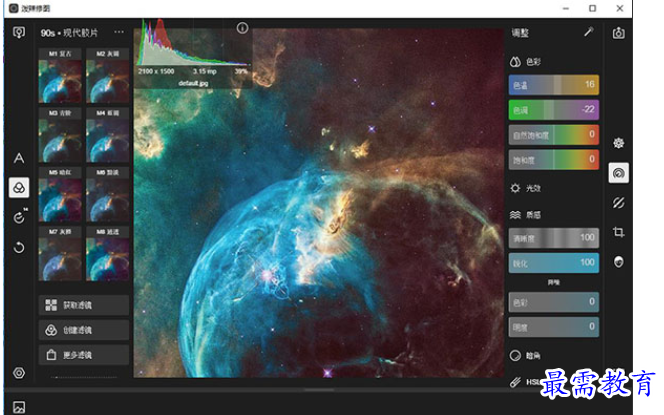Viewport: 664px width, 415px height.
Task: Open settings hexagon icon in left sidebar
Action: (19, 373)
